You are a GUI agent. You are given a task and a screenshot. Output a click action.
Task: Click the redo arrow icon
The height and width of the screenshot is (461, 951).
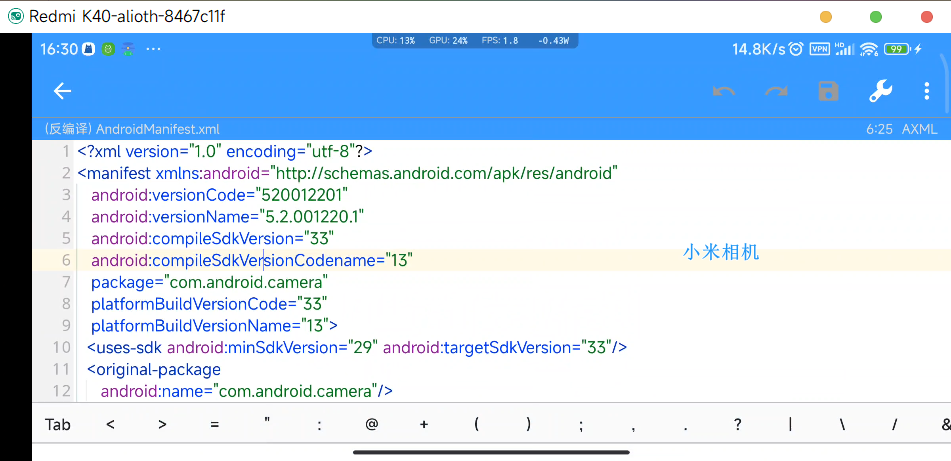pos(776,92)
